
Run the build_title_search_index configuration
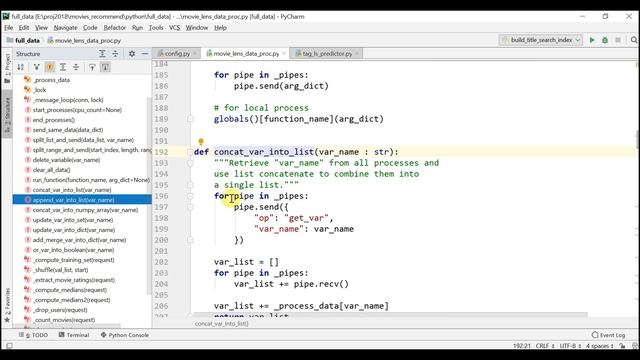pyautogui.click(x=592, y=40)
